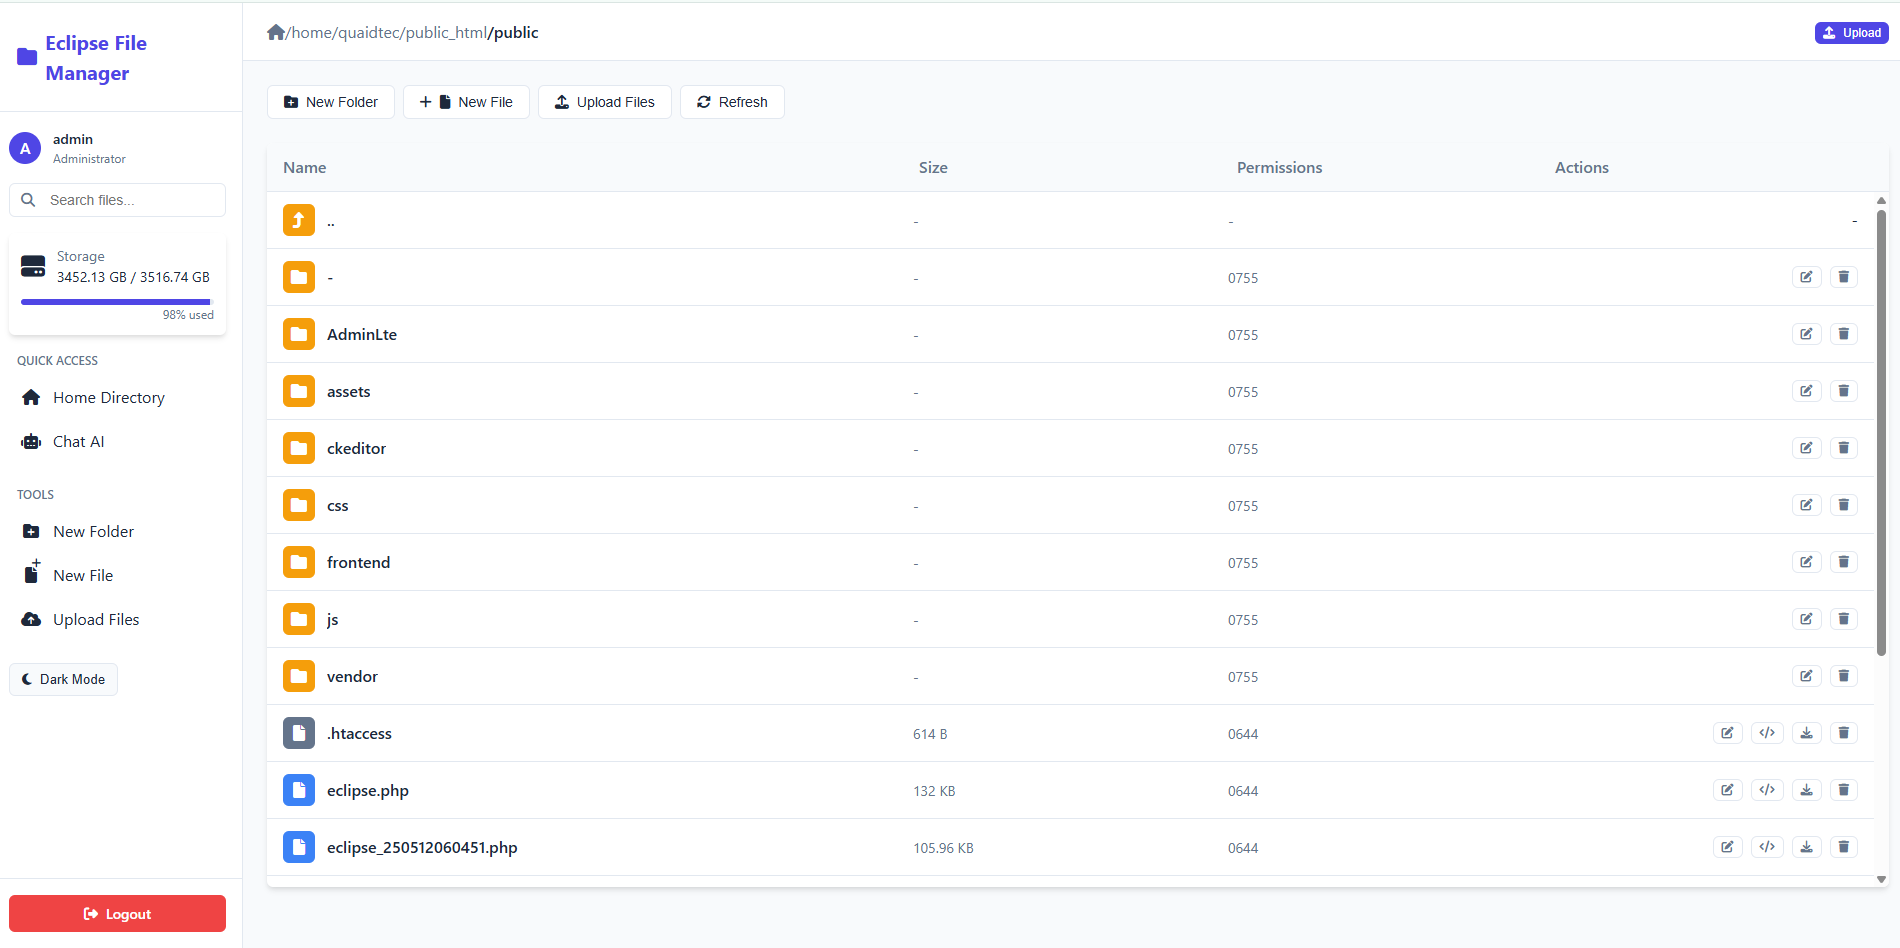1900x948 pixels.
Task: Click the Upload button at top right
Action: coord(1850,32)
